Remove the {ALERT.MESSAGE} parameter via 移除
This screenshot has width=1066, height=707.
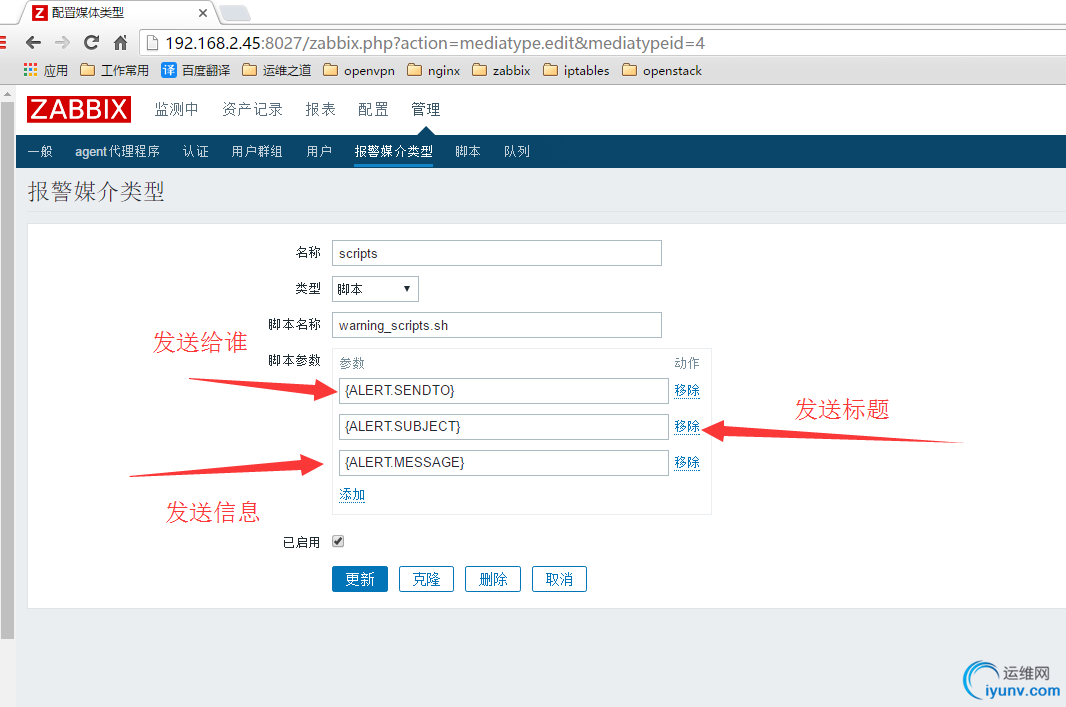(x=687, y=462)
